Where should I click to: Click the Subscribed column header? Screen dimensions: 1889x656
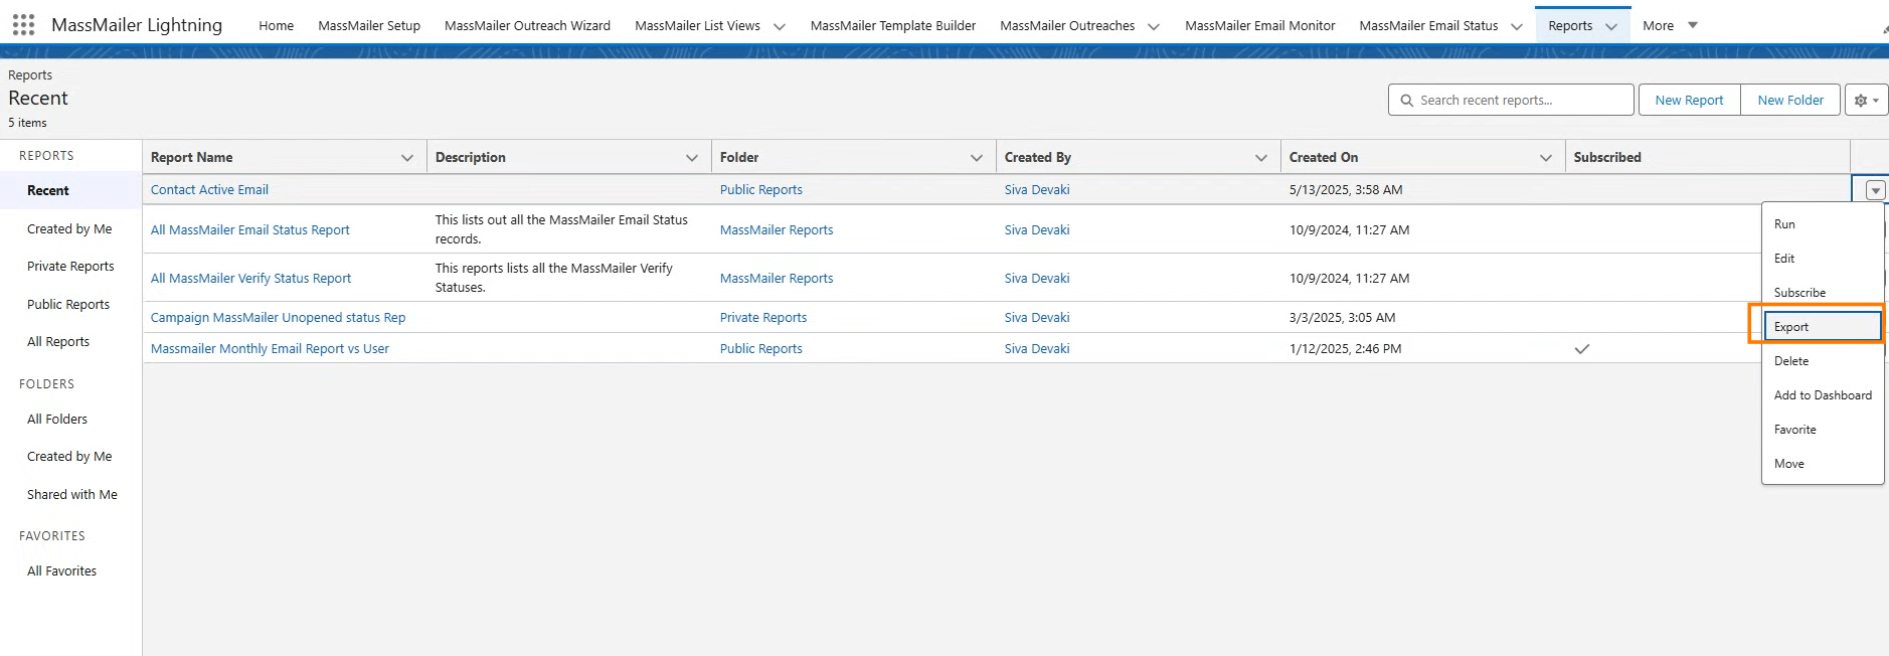pos(1607,158)
